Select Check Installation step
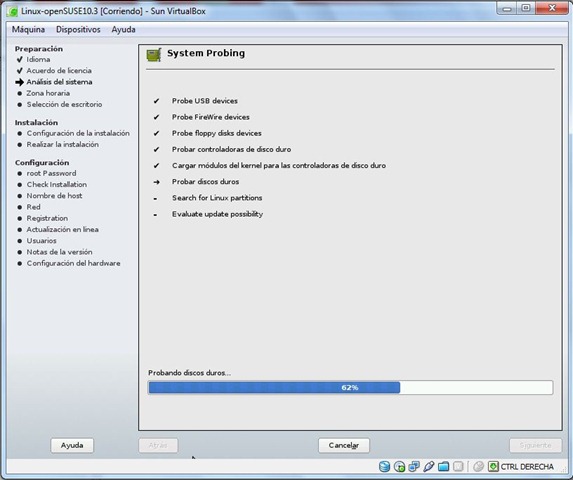The width and height of the screenshot is (573, 480). pos(57,184)
